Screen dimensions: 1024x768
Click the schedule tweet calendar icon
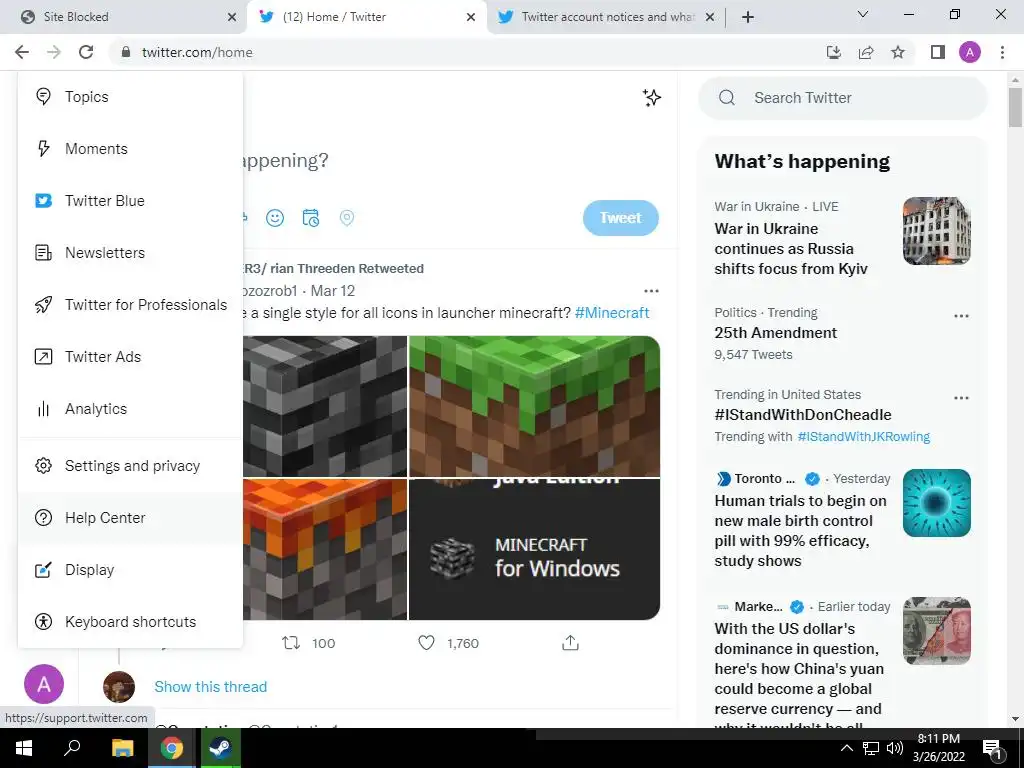pos(311,218)
